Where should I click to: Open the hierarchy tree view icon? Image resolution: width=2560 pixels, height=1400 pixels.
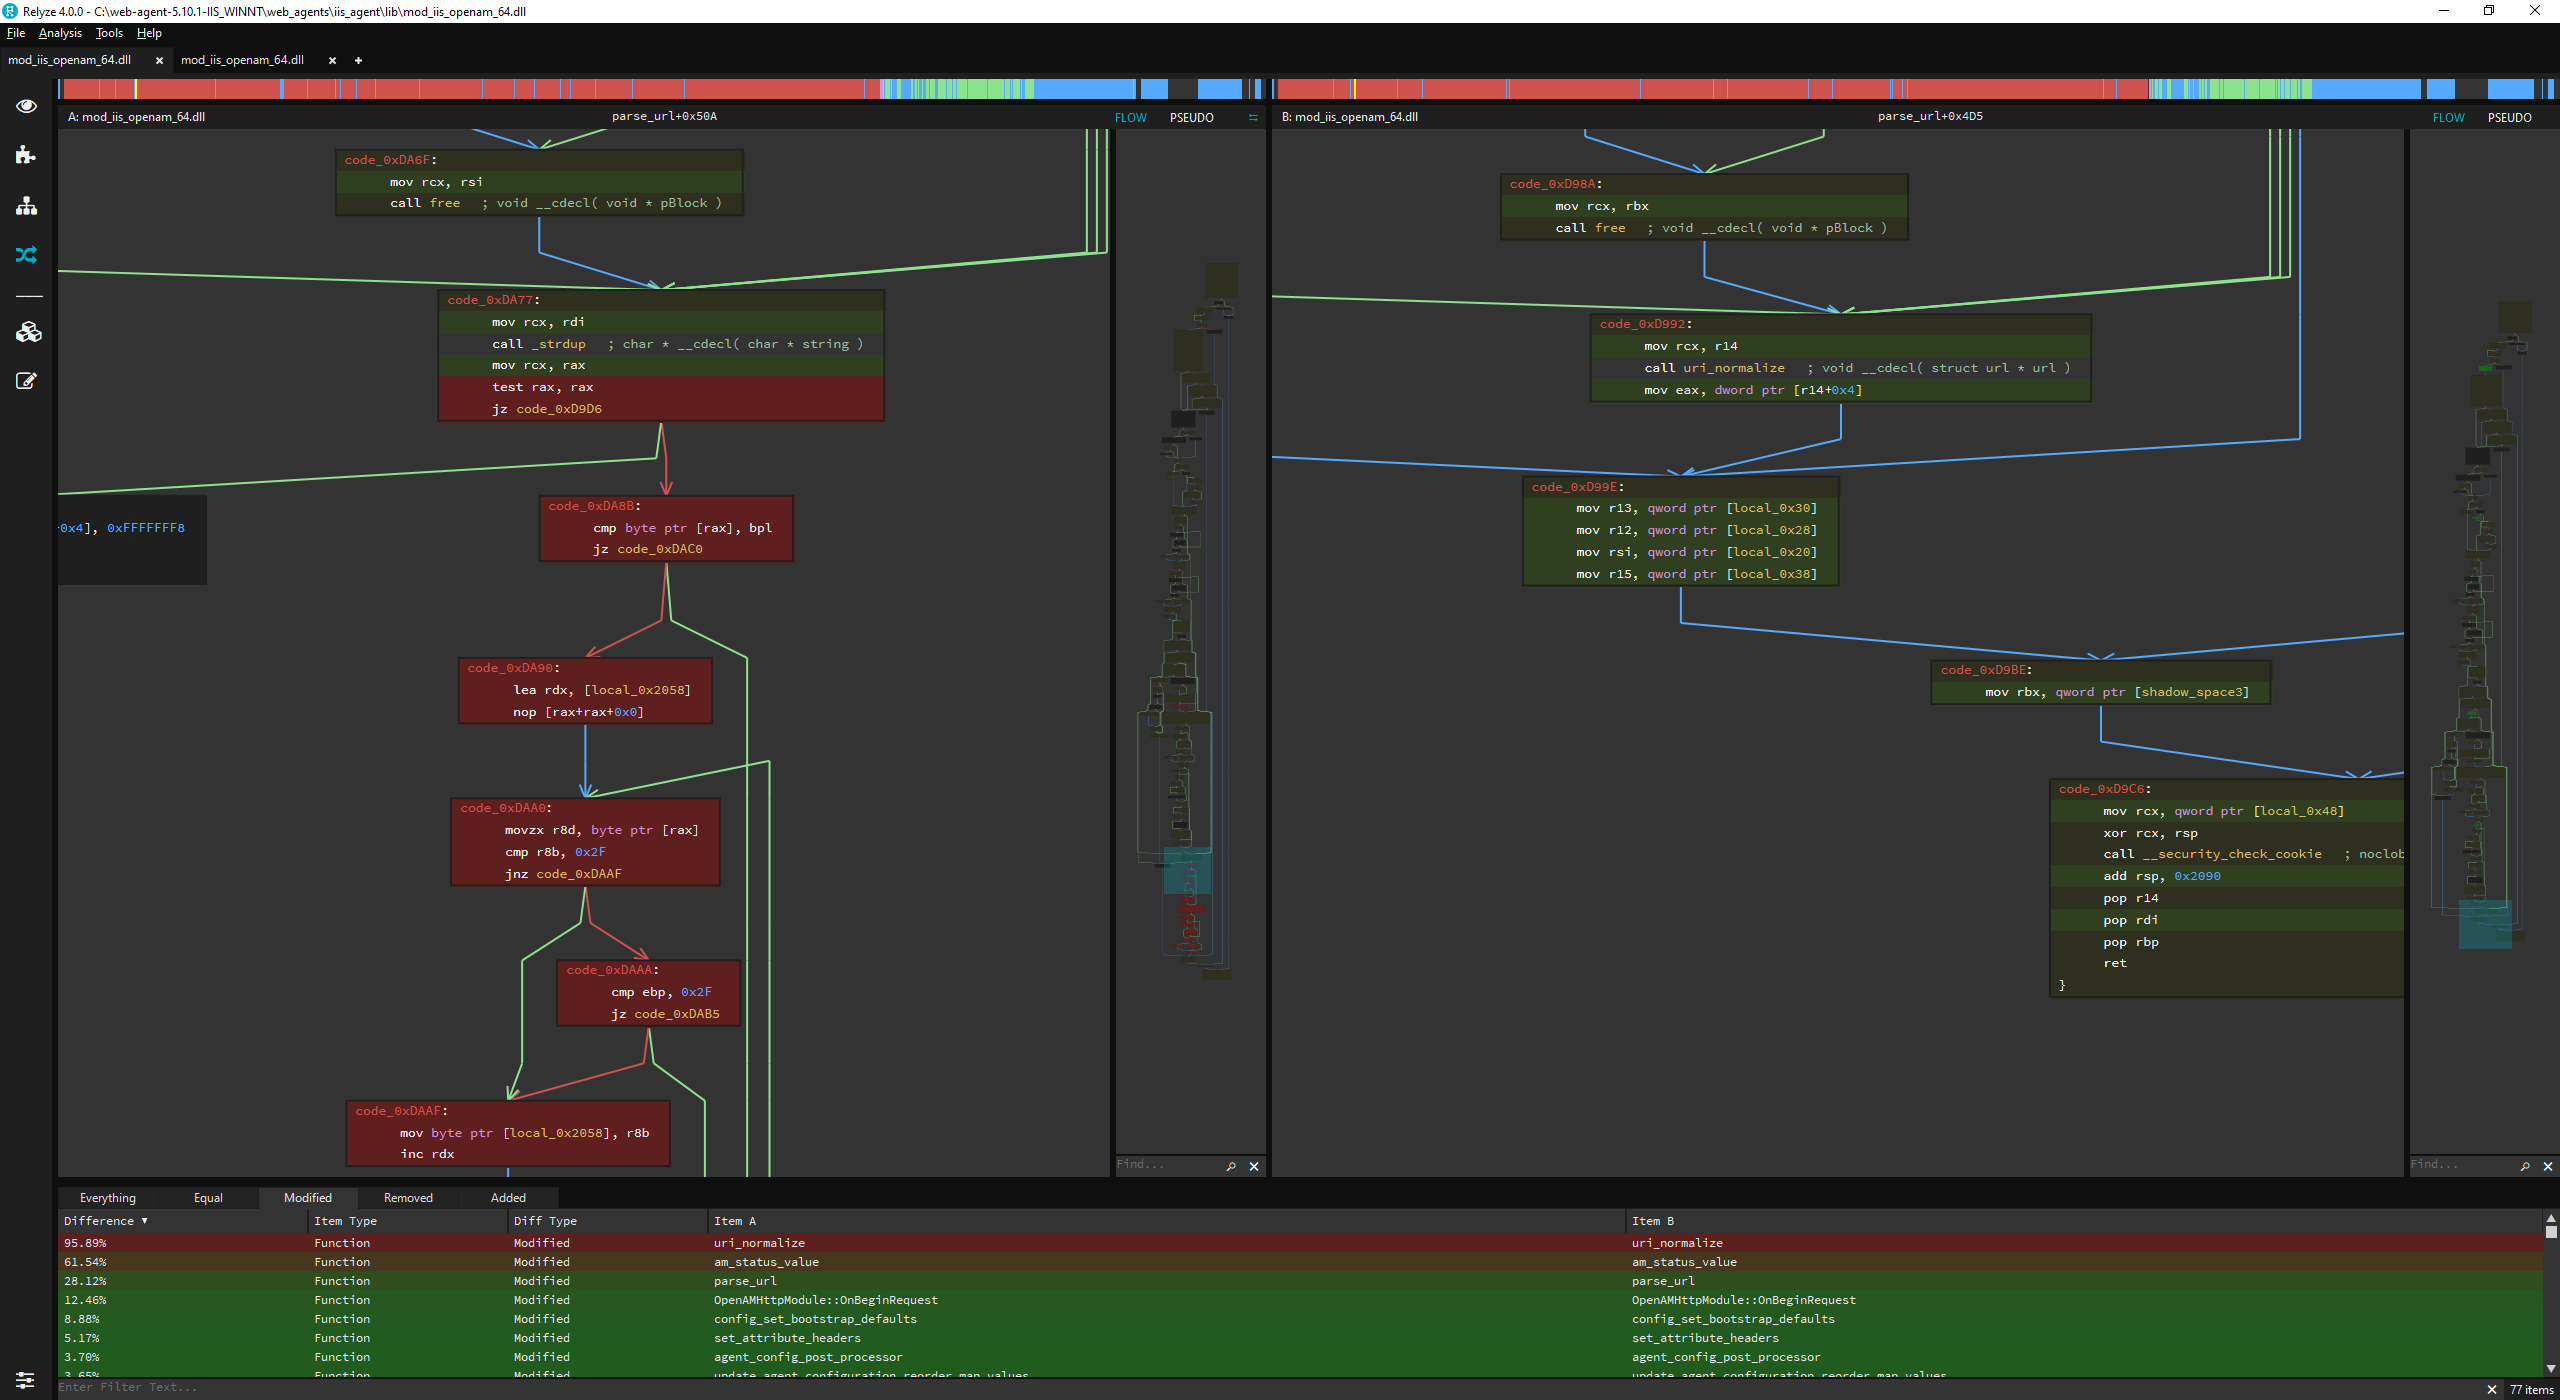pos(26,205)
